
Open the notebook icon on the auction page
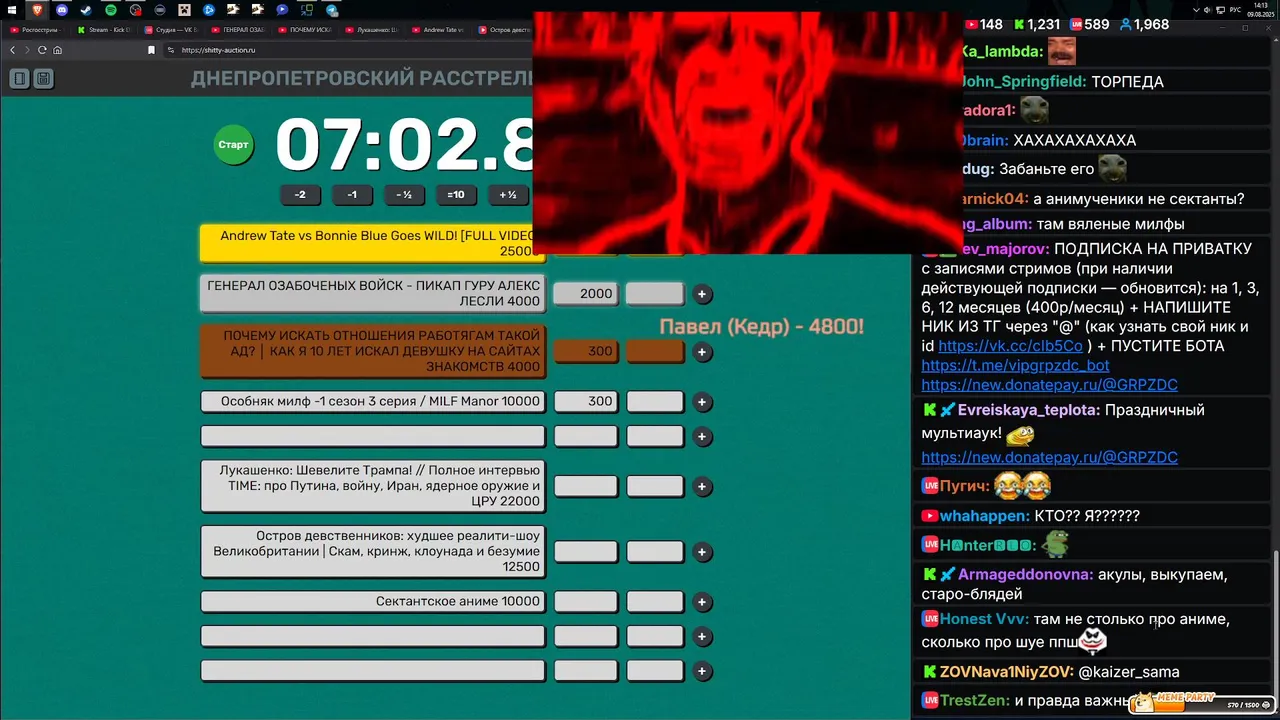coord(19,78)
